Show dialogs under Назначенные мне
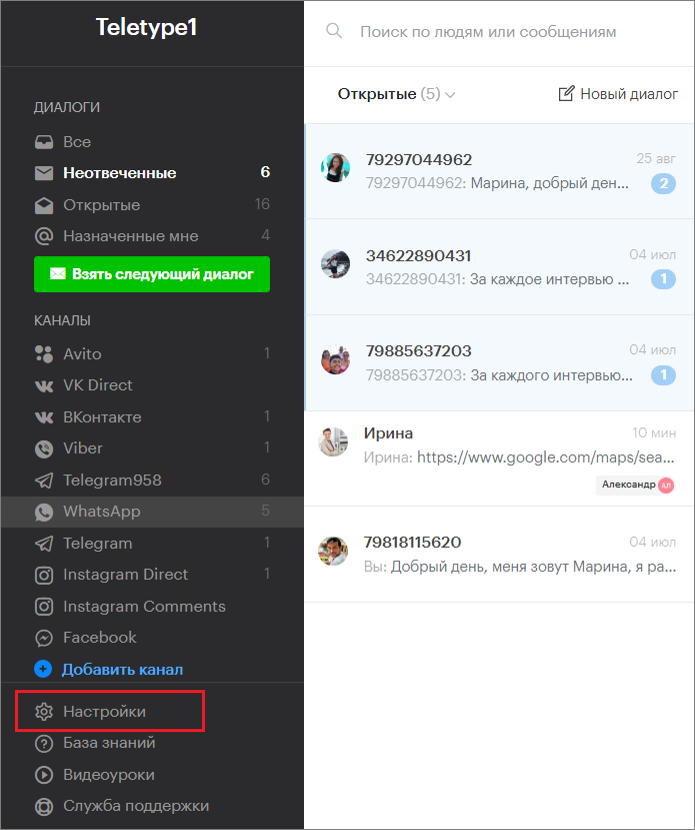 point(130,236)
